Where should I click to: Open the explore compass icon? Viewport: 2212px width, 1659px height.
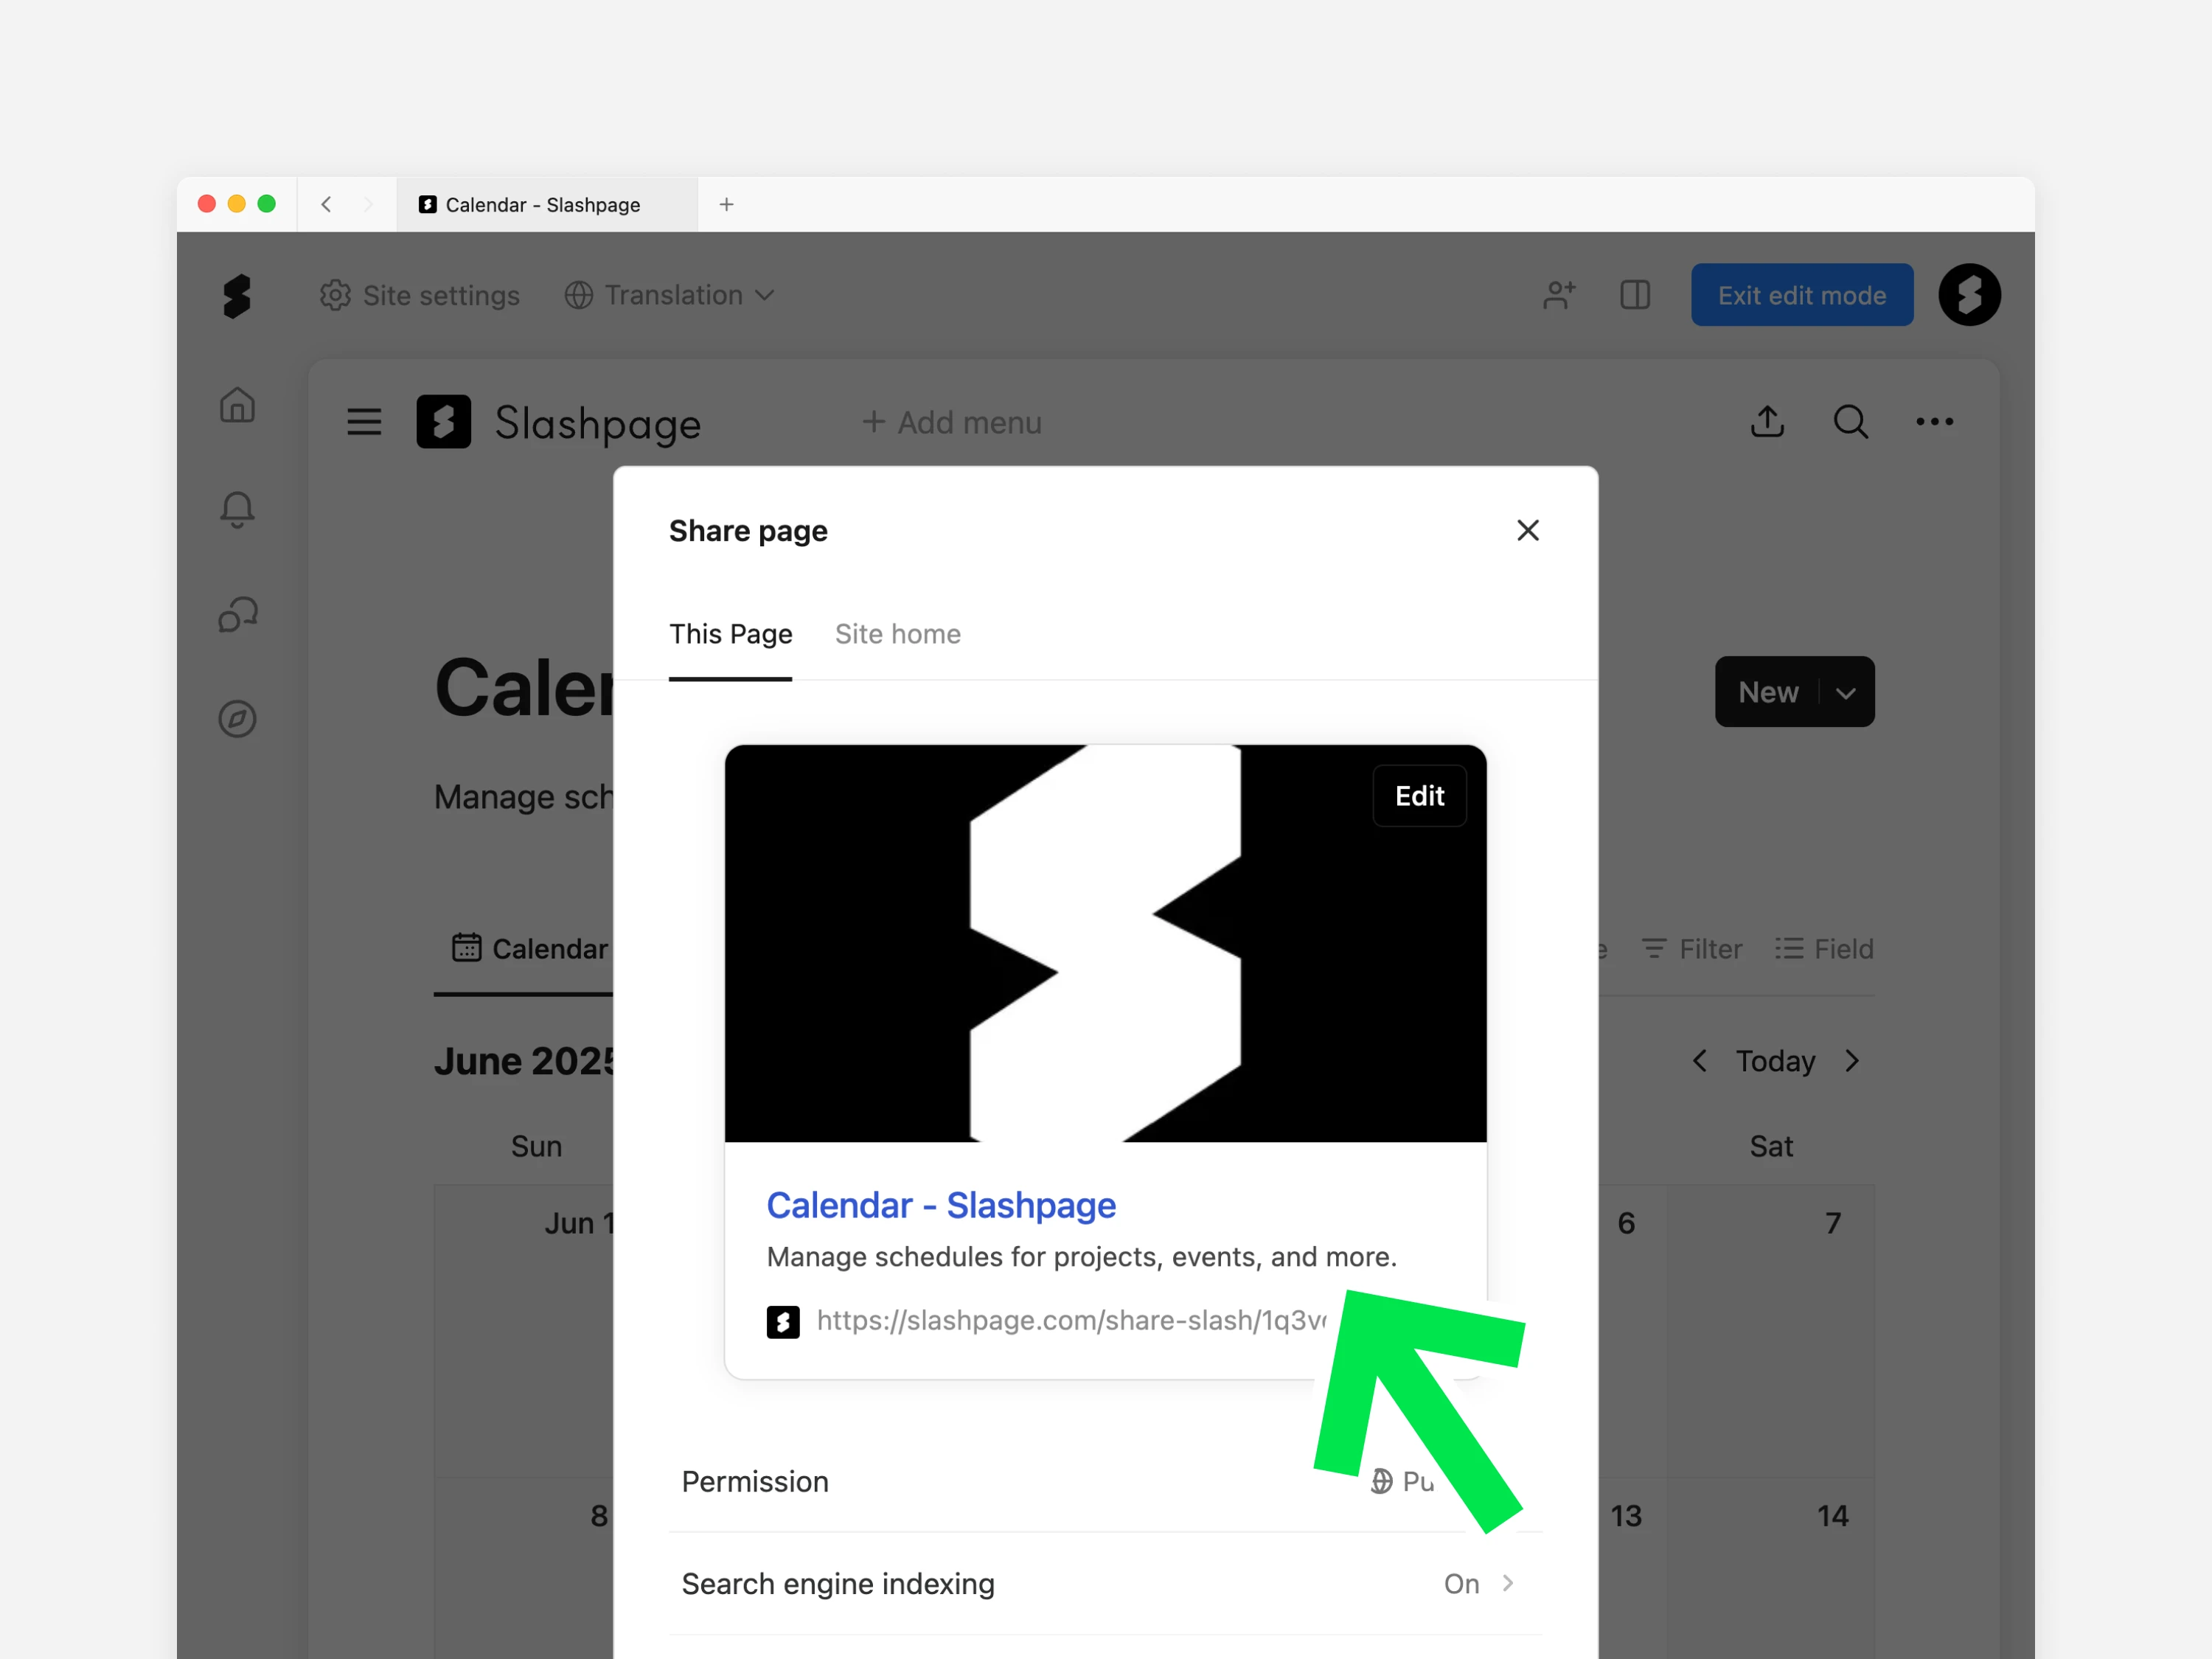(237, 719)
